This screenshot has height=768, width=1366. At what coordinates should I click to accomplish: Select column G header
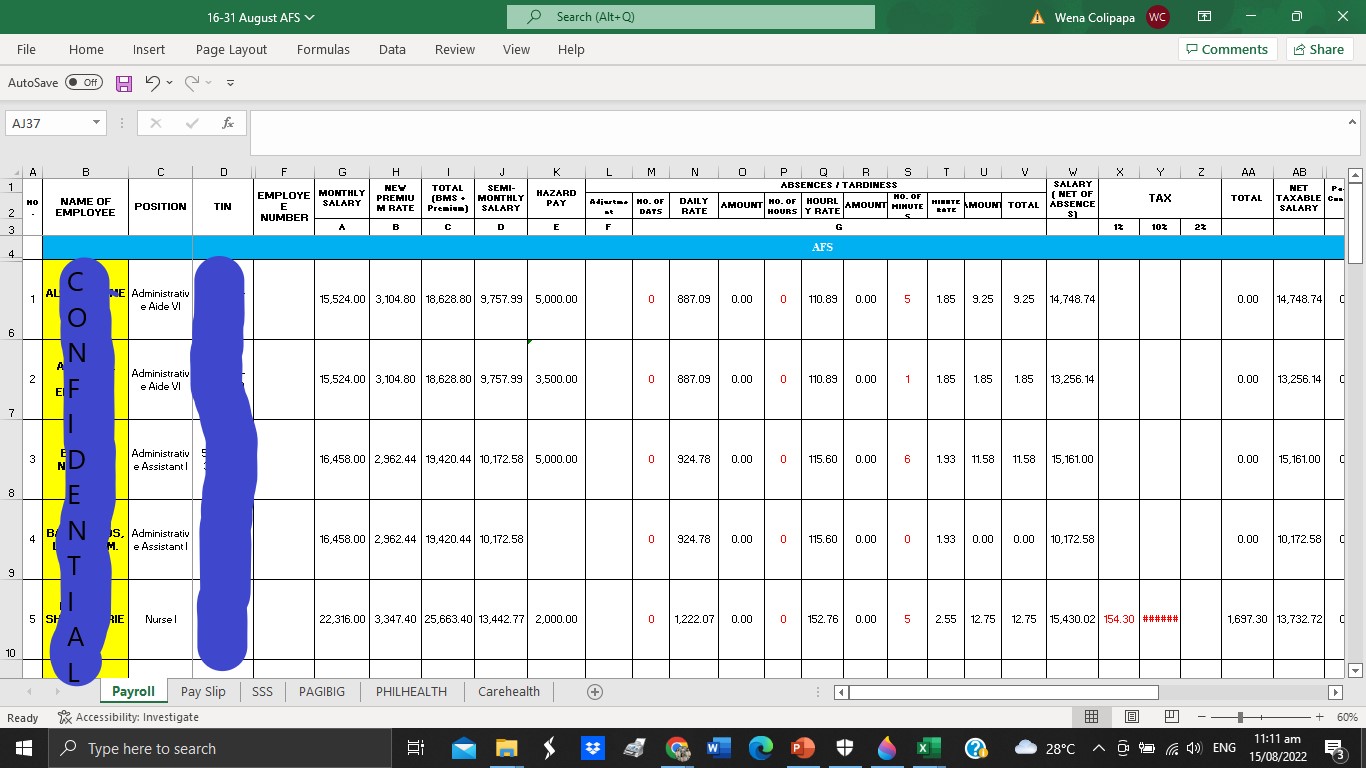[342, 172]
